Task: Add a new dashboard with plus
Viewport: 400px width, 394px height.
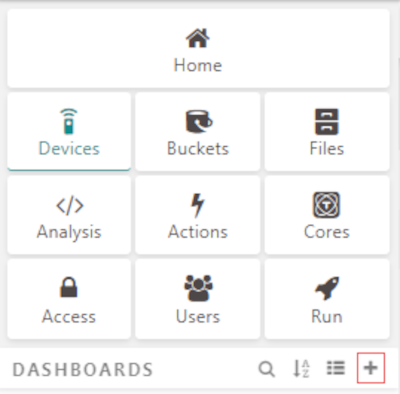Action: click(371, 368)
